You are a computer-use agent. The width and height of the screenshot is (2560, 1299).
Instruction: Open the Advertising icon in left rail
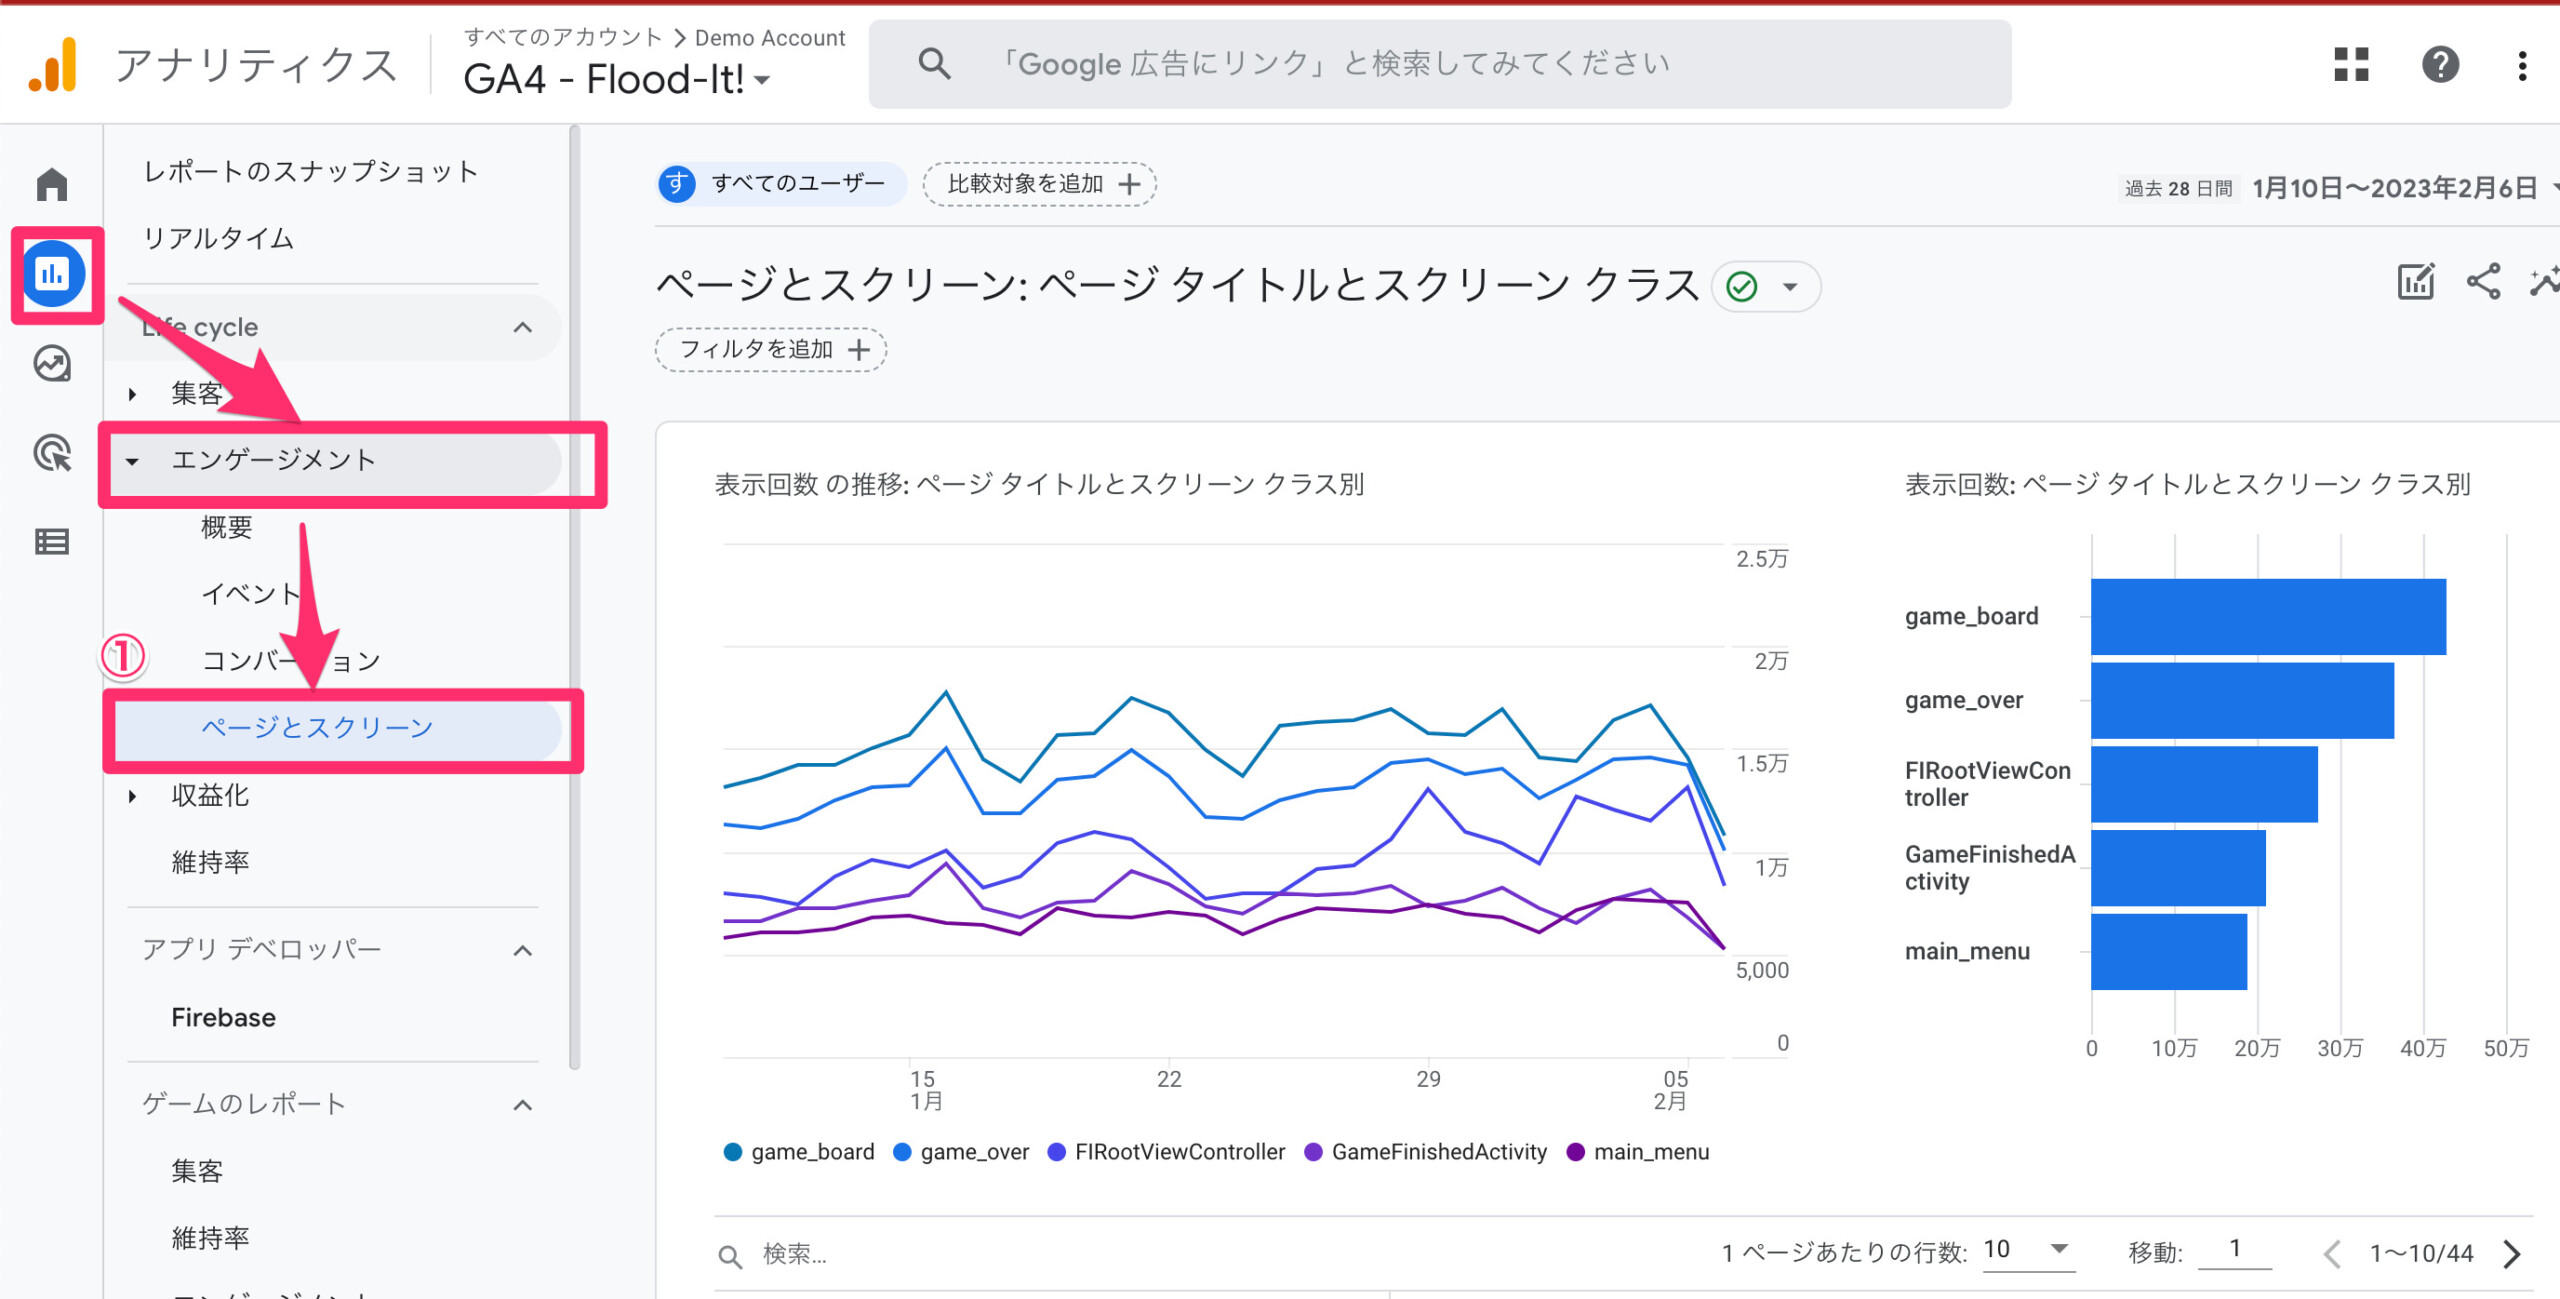[x=52, y=453]
